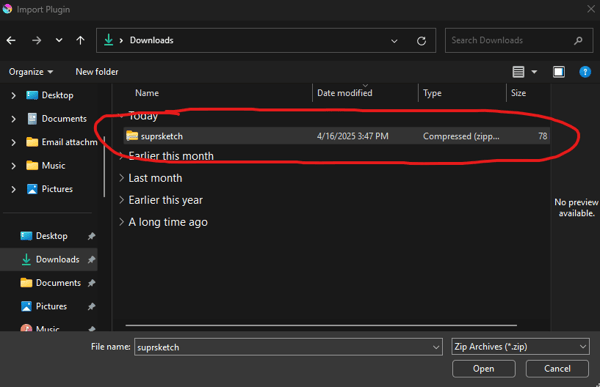Toggle the preview pane icon
The width and height of the screenshot is (600, 387).
tap(559, 72)
